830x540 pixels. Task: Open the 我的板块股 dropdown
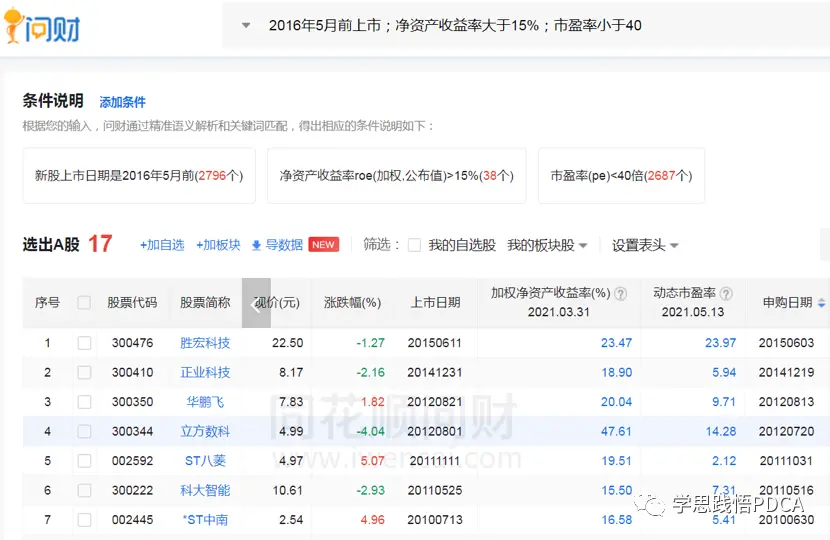pyautogui.click(x=547, y=245)
